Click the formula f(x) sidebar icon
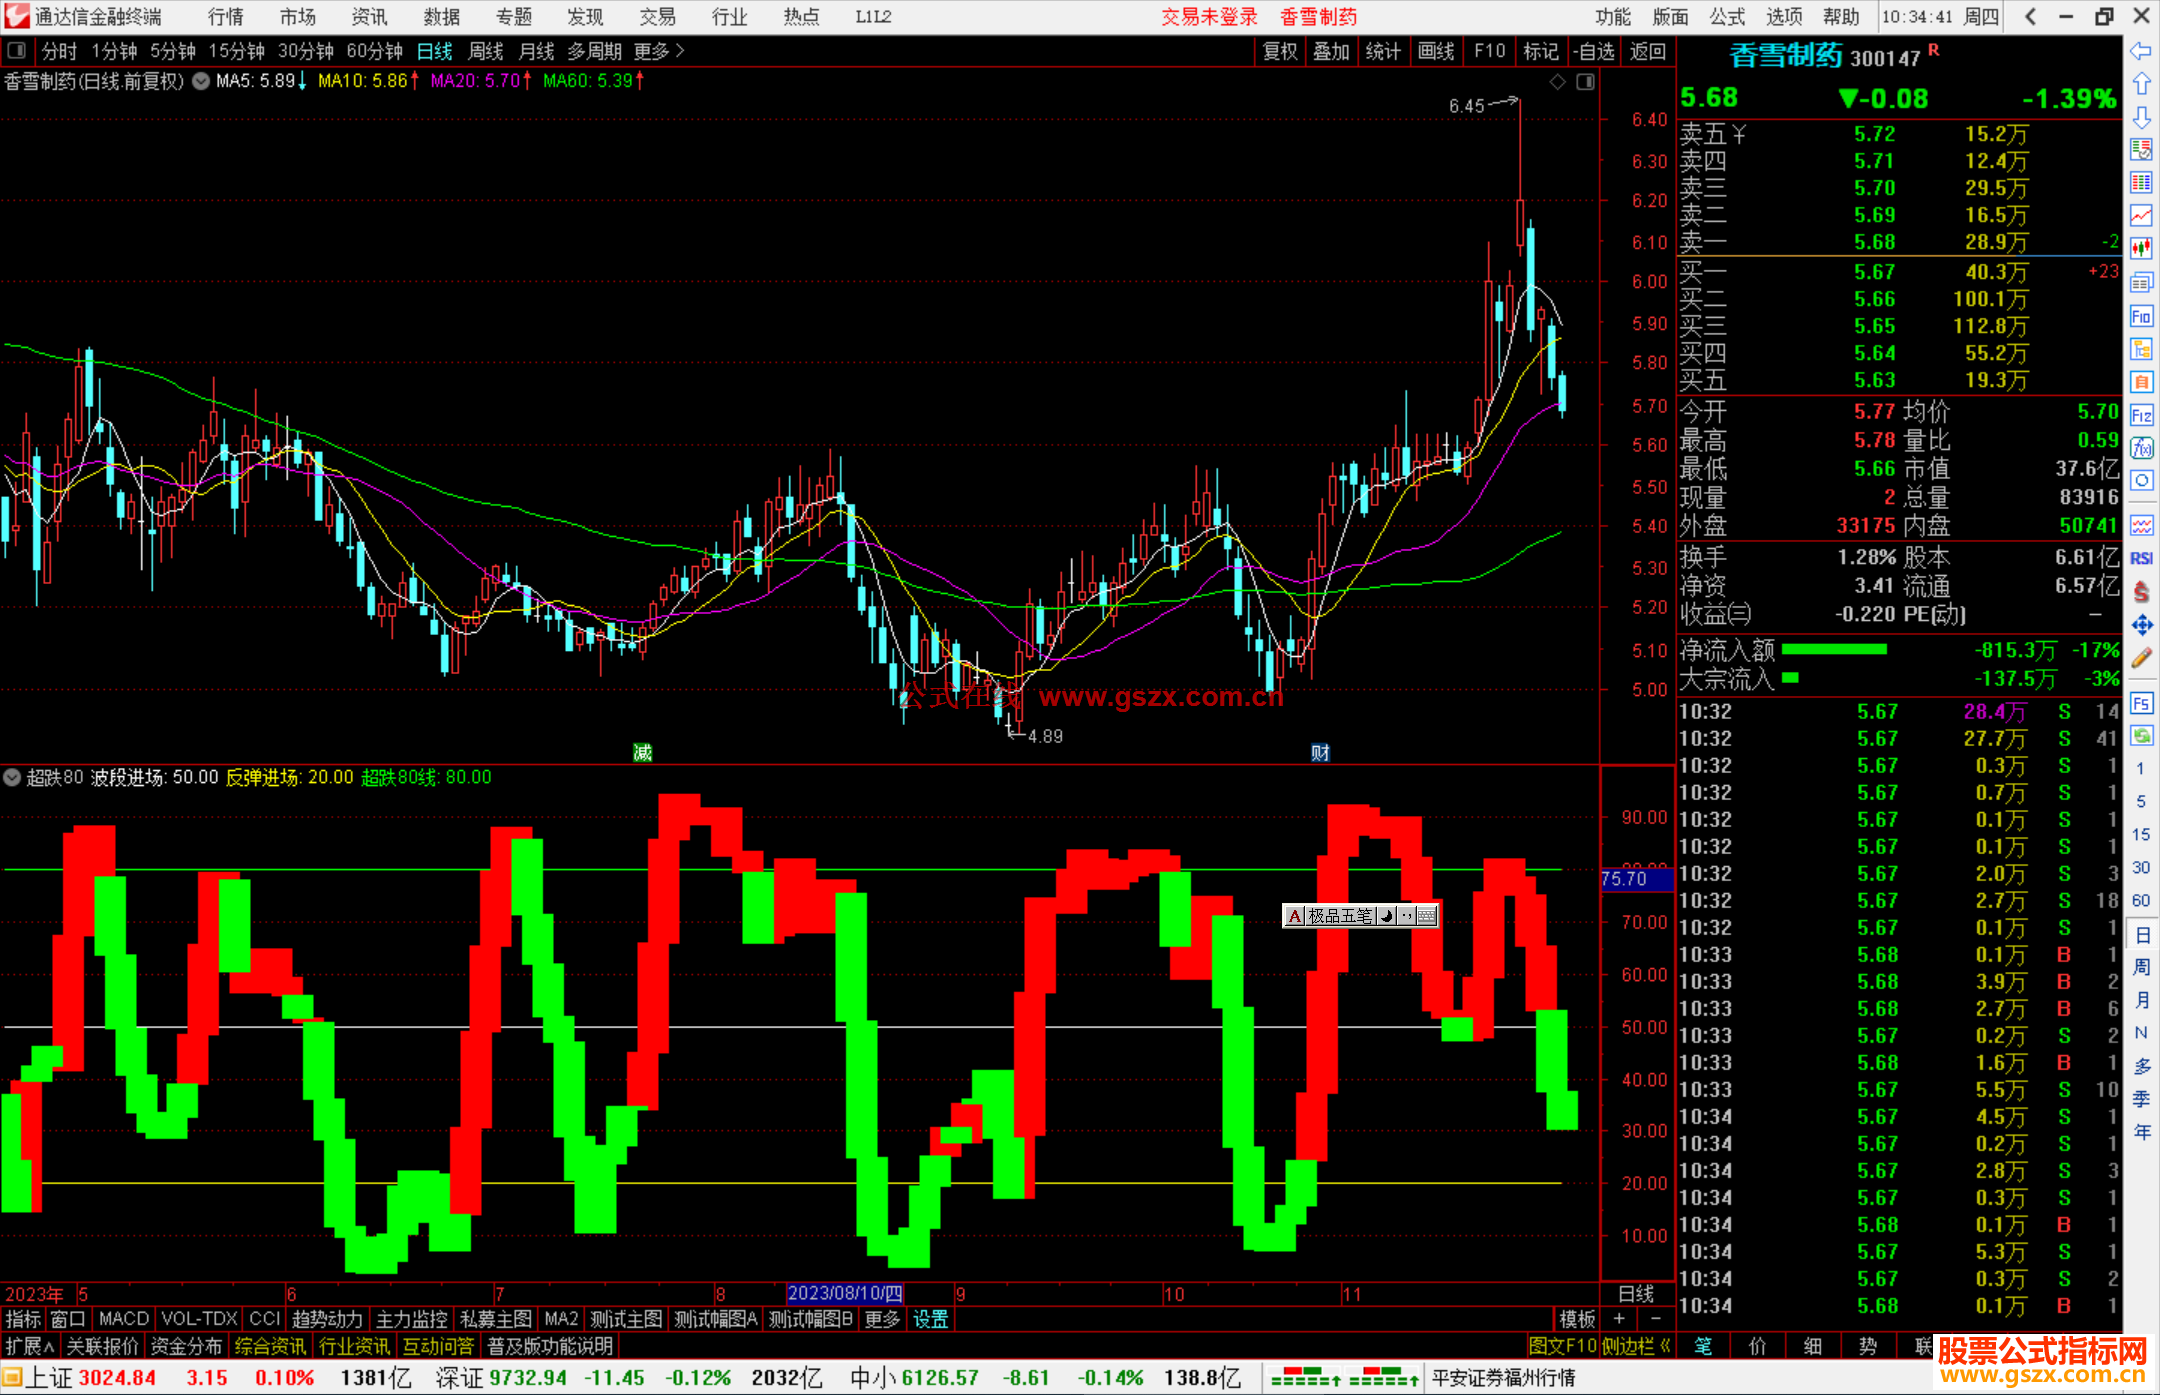The image size is (2160, 1395). tap(2141, 448)
